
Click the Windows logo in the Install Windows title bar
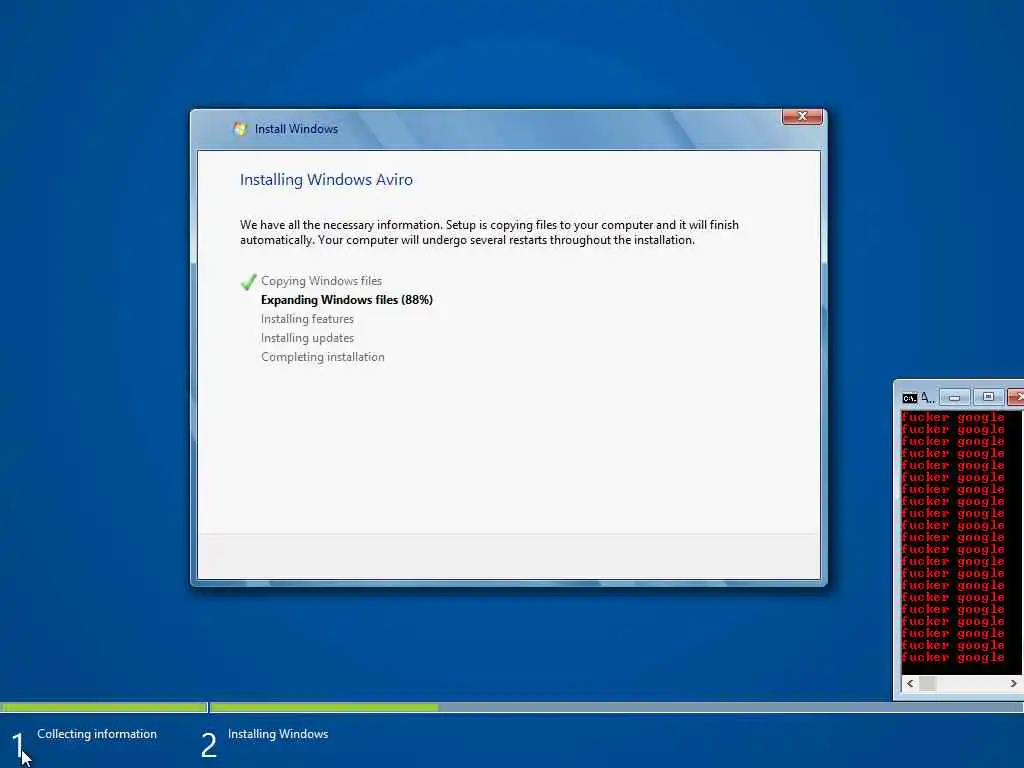coord(240,129)
